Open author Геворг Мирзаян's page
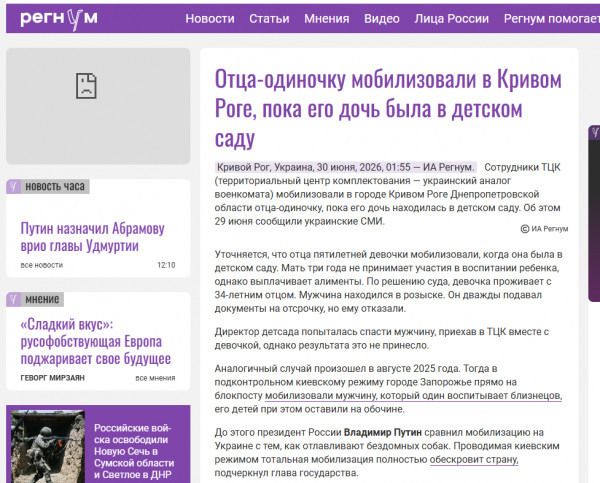Screen dimensions: 600x483 point(52,378)
